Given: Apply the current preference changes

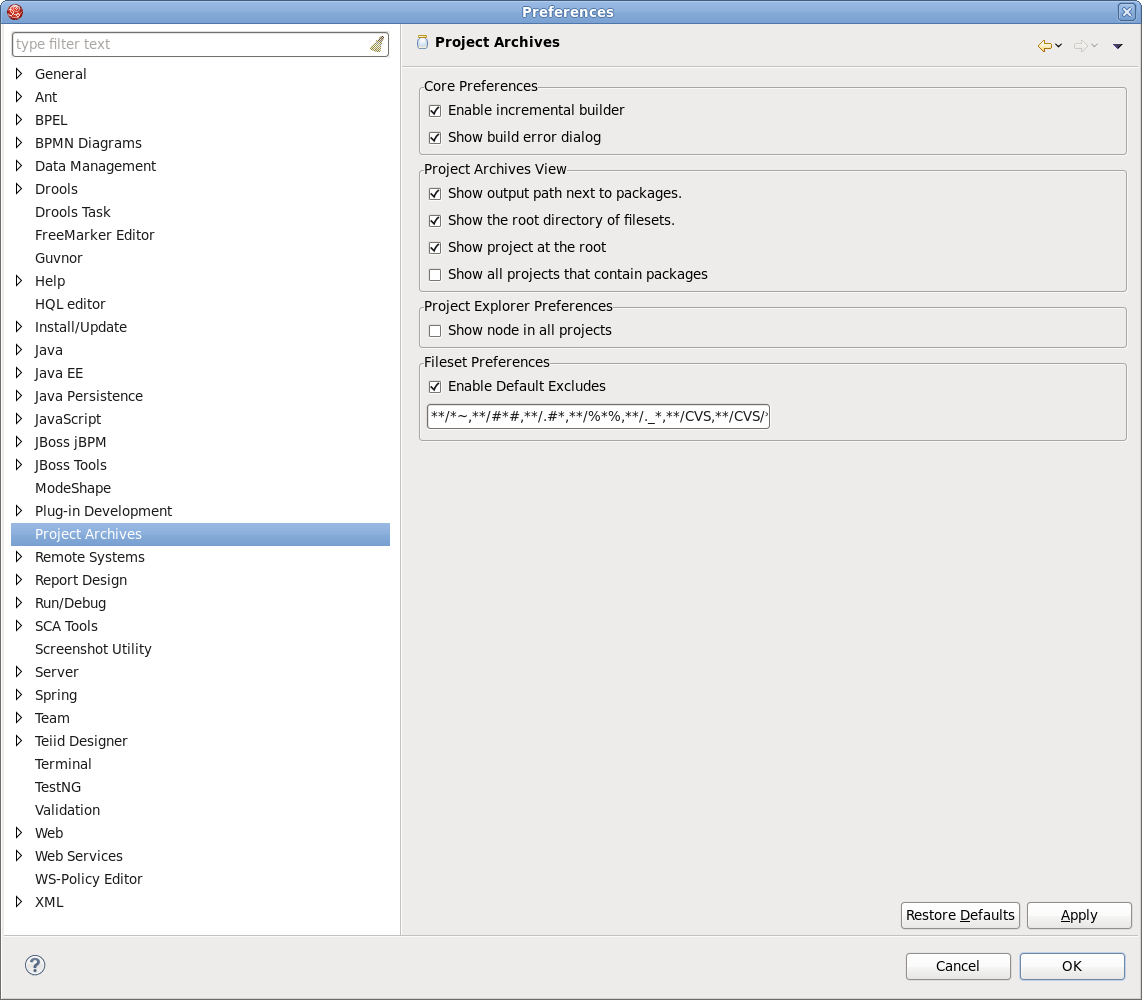Looking at the screenshot, I should pyautogui.click(x=1079, y=915).
